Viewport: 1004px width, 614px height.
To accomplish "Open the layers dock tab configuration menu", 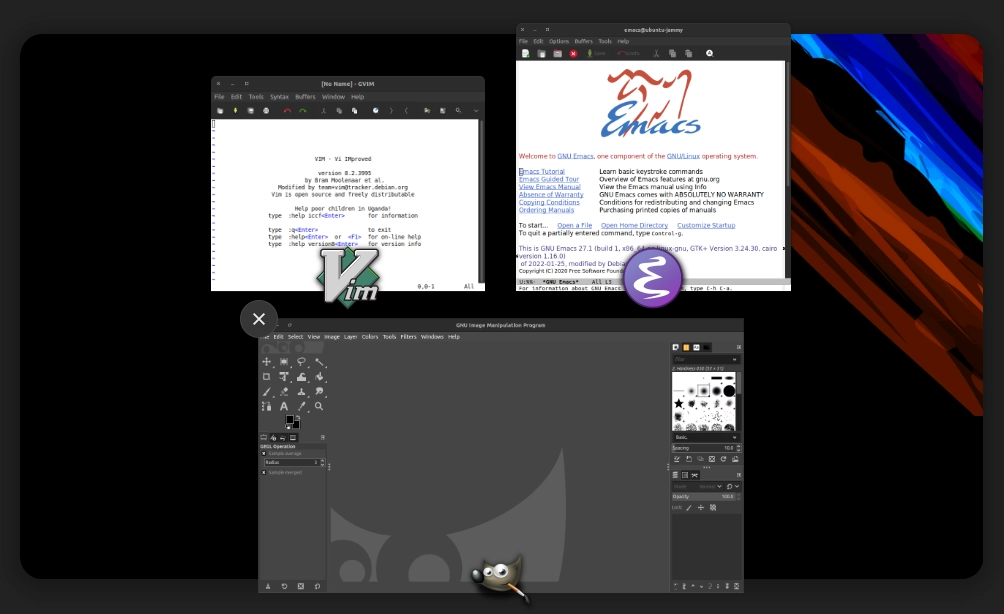I will pos(738,475).
